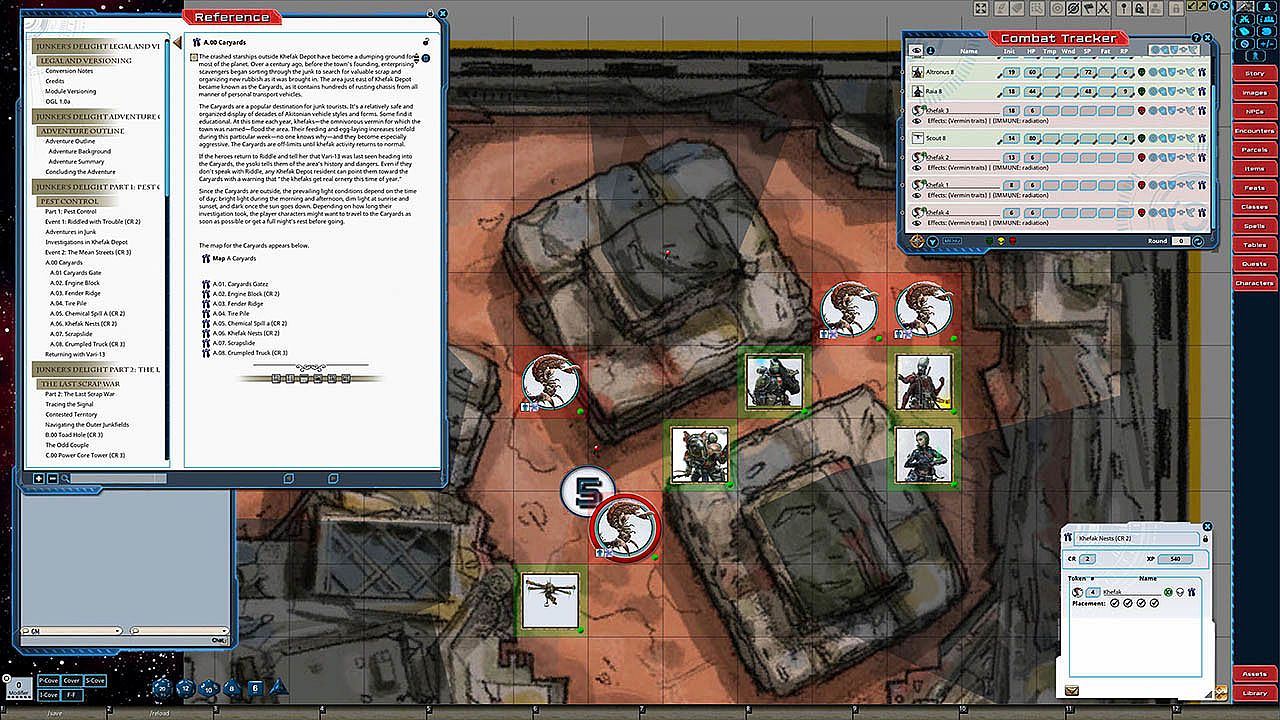Toggle Khefak 4 visibility eye
Viewport: 1280px width, 720px height.
click(x=918, y=223)
